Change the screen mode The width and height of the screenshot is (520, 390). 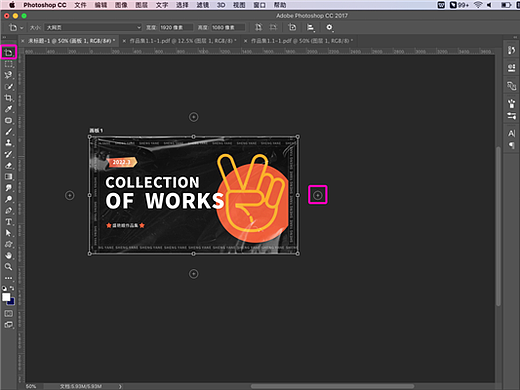tap(9, 325)
